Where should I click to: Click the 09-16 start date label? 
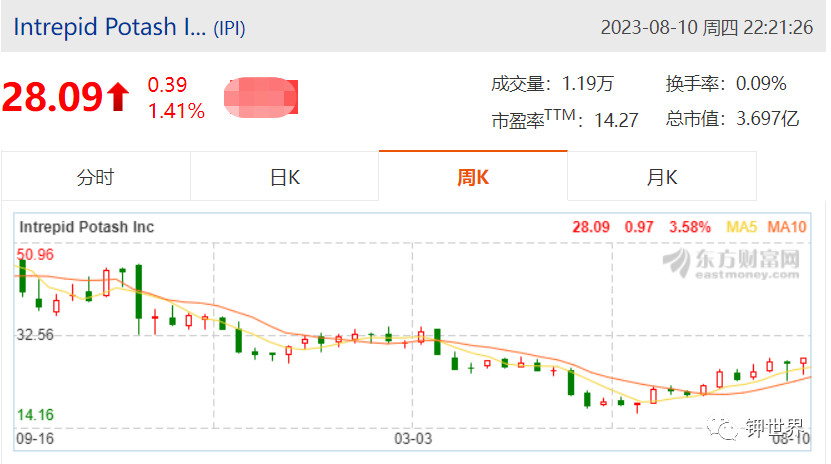pyautogui.click(x=35, y=439)
